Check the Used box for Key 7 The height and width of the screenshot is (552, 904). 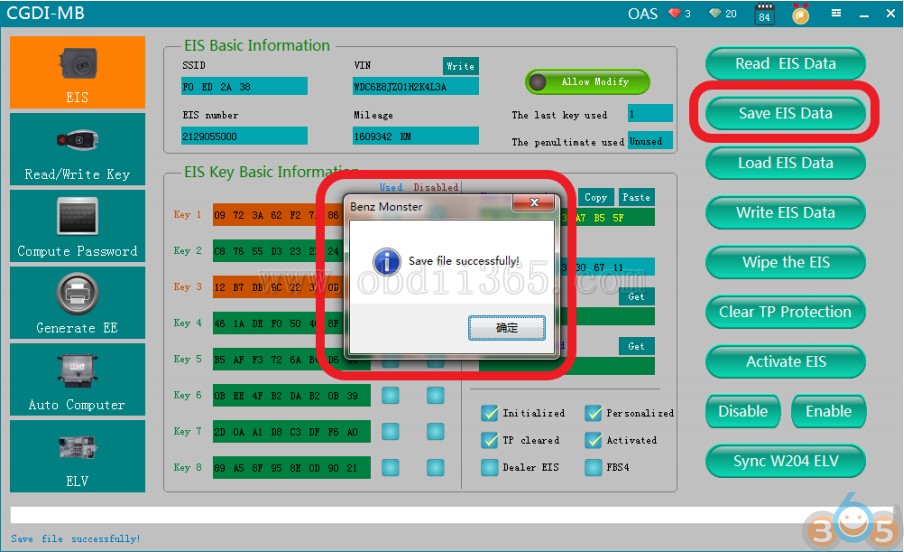[x=390, y=431]
